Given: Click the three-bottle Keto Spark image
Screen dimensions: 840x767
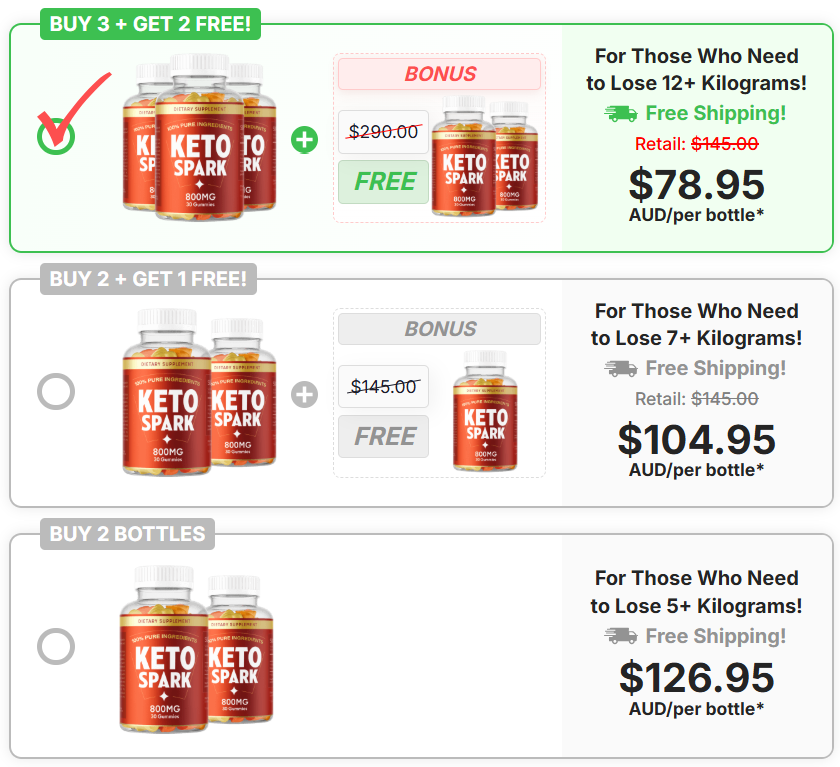Looking at the screenshot, I should pyautogui.click(x=200, y=132).
